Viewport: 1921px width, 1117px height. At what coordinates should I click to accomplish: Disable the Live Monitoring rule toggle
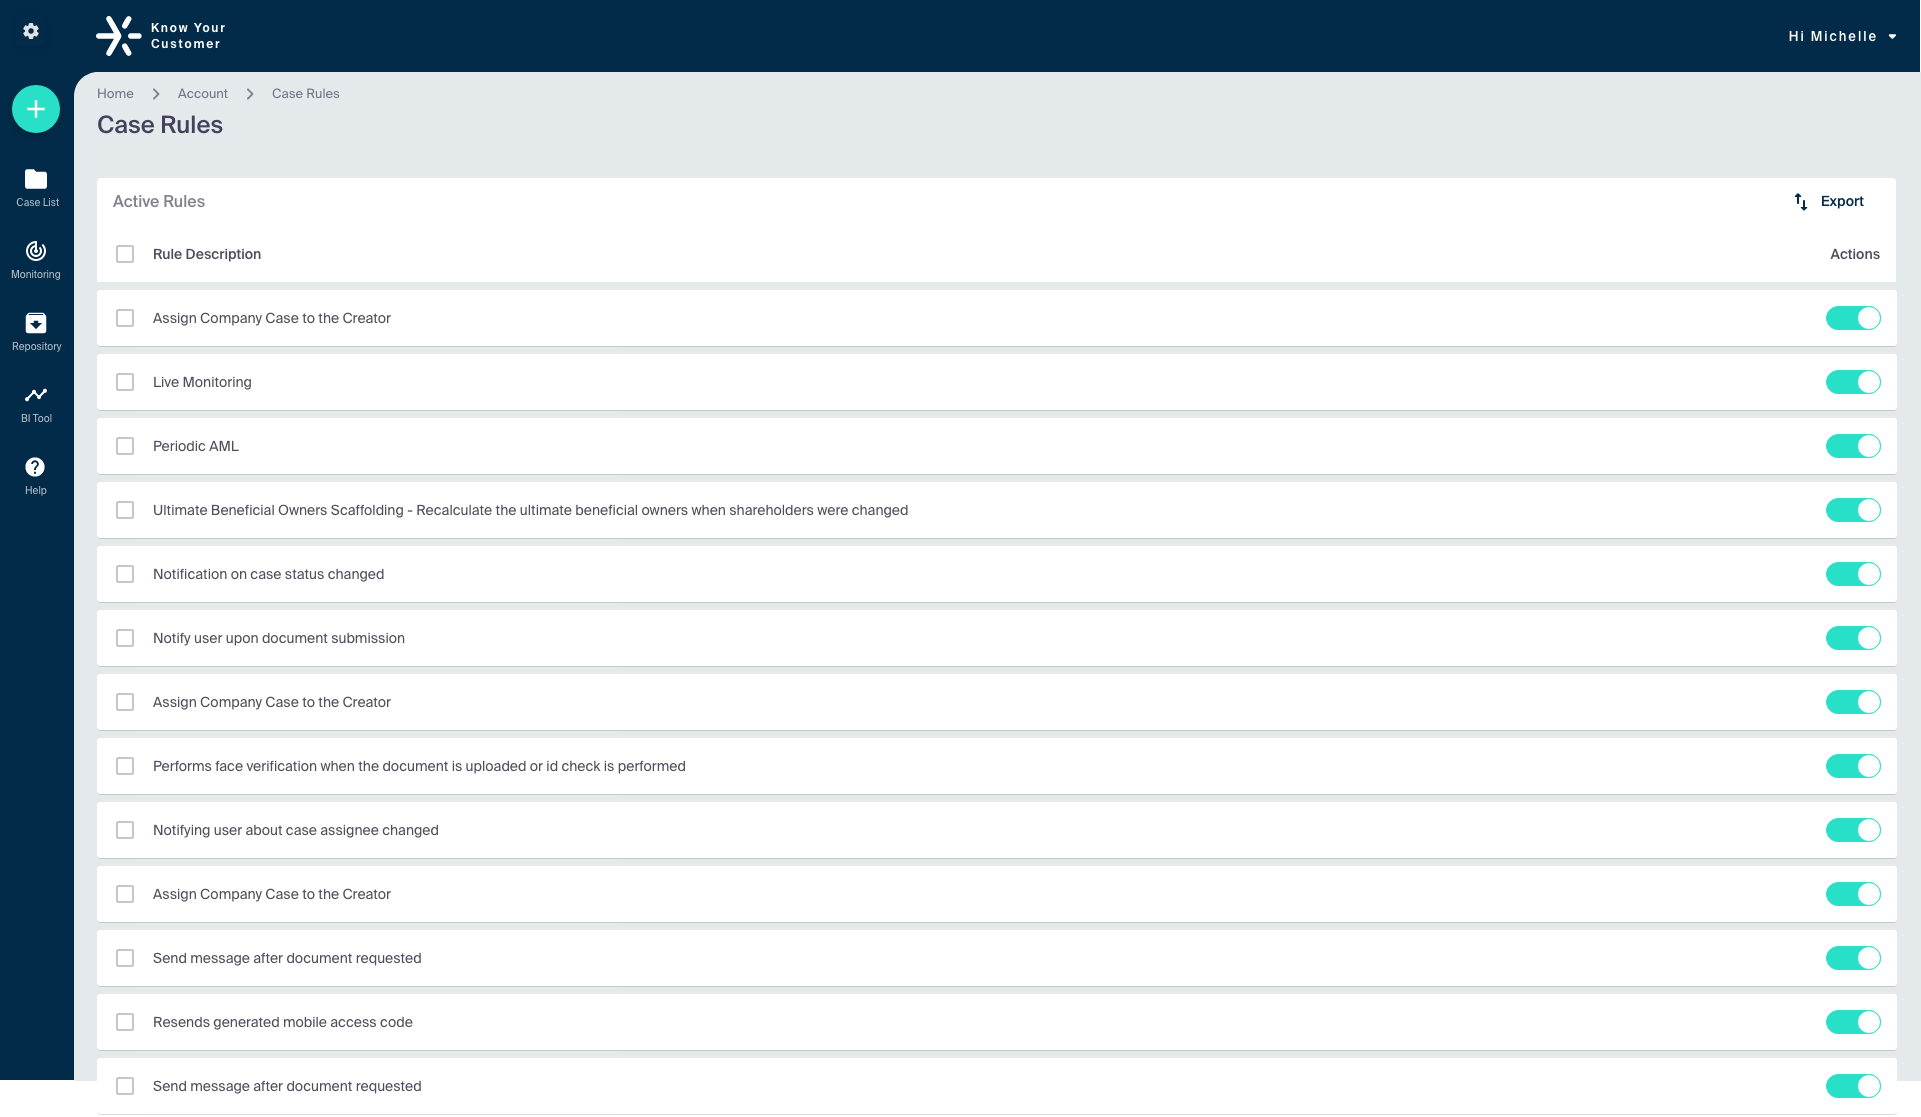[1853, 382]
